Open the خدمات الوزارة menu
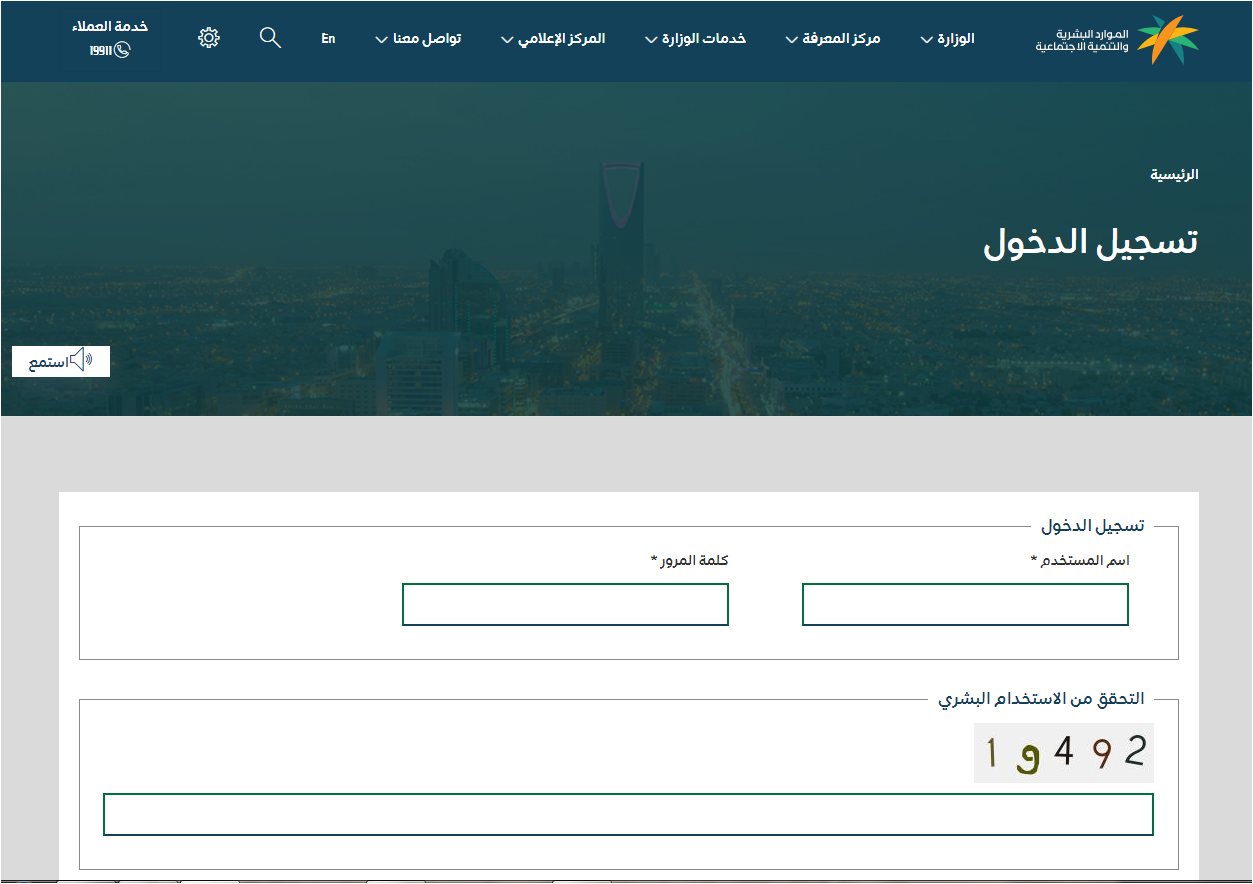 pyautogui.click(x=696, y=39)
